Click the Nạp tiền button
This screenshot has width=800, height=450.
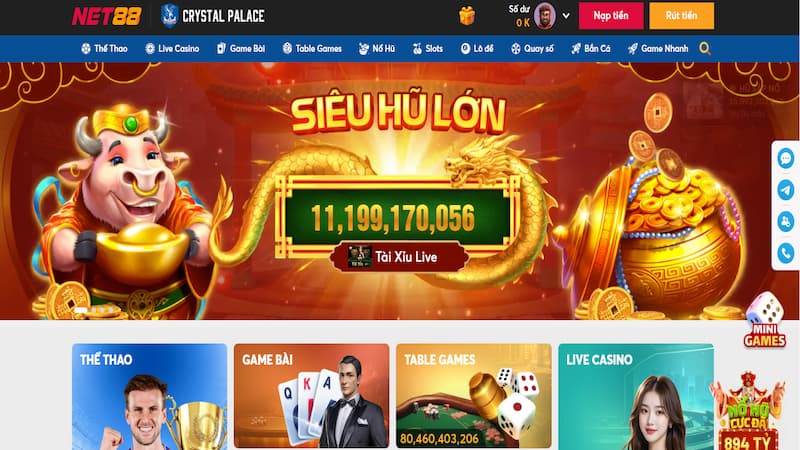[611, 16]
